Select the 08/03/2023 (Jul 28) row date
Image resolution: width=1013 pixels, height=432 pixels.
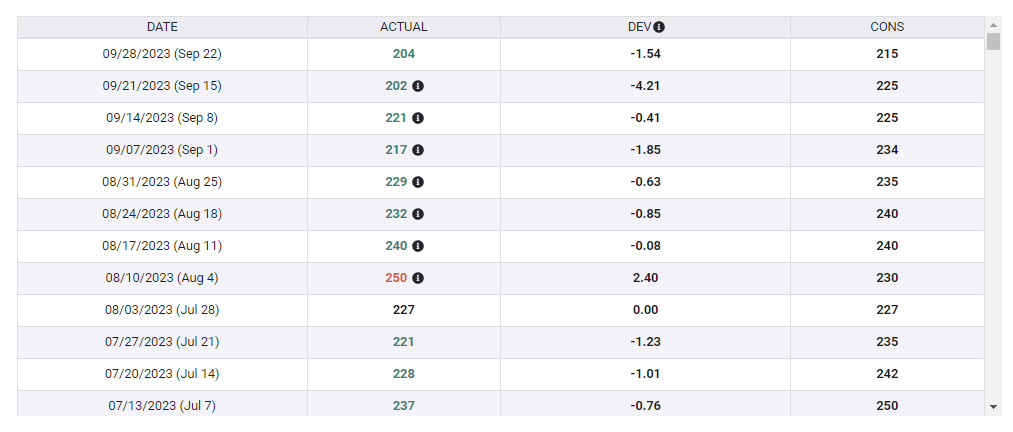162,310
